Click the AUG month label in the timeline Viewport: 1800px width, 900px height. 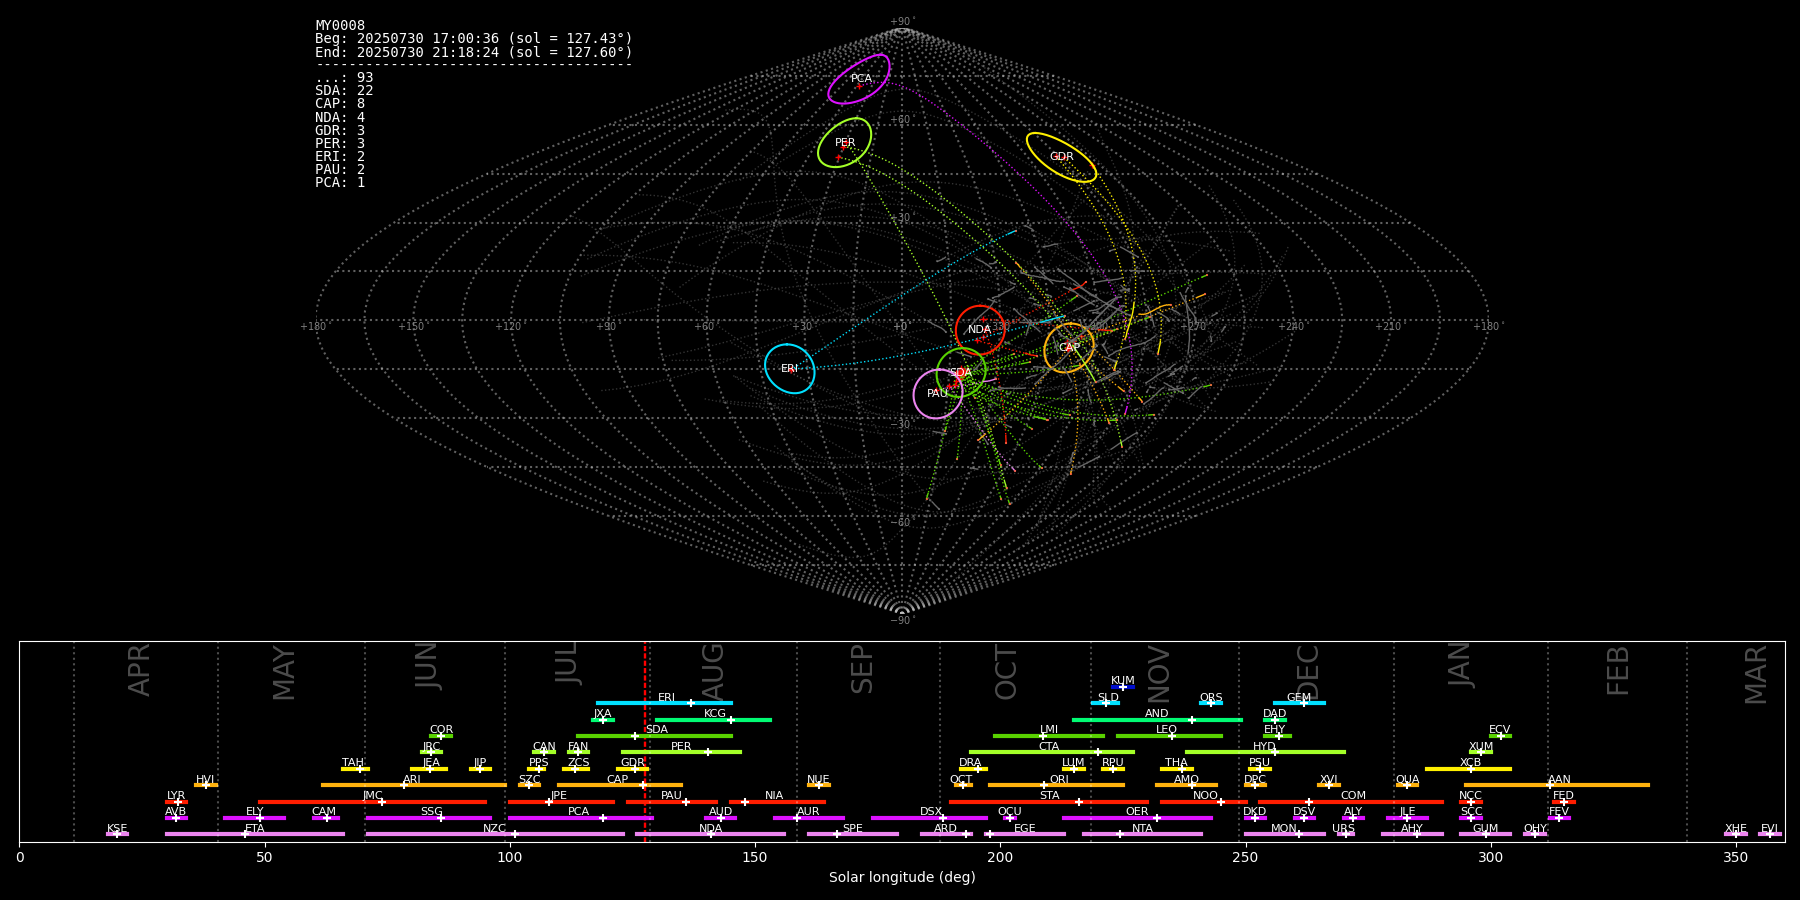pyautogui.click(x=713, y=671)
